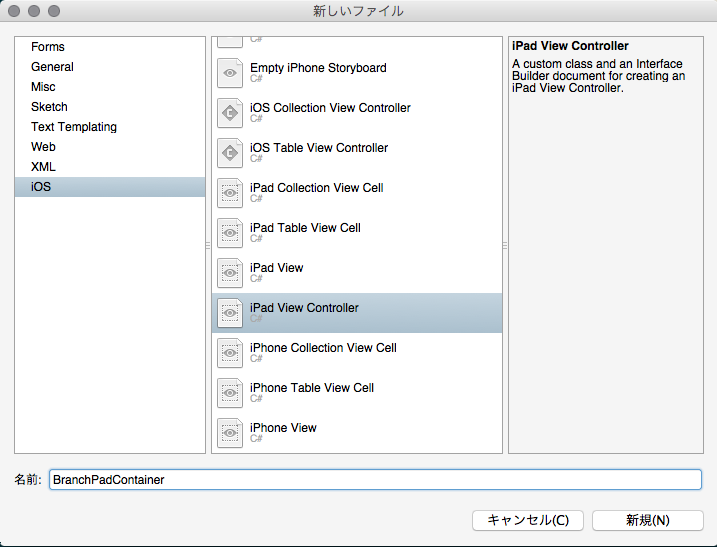Select the iPad View label

pyautogui.click(x=276, y=268)
